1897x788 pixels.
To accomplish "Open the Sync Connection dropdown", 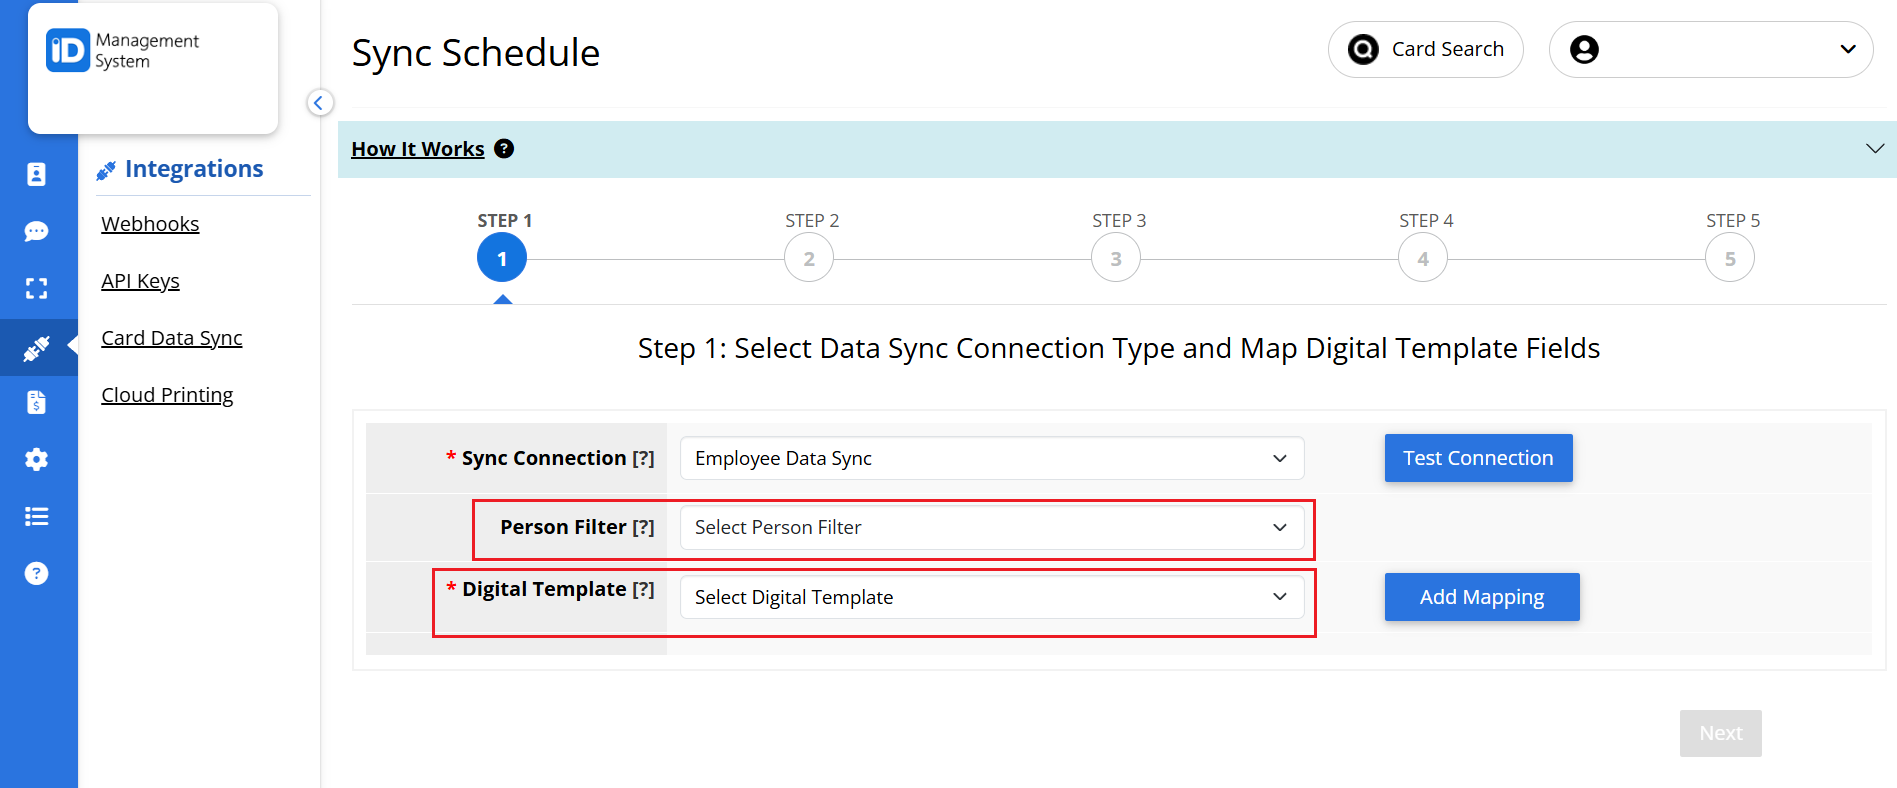I will [991, 458].
